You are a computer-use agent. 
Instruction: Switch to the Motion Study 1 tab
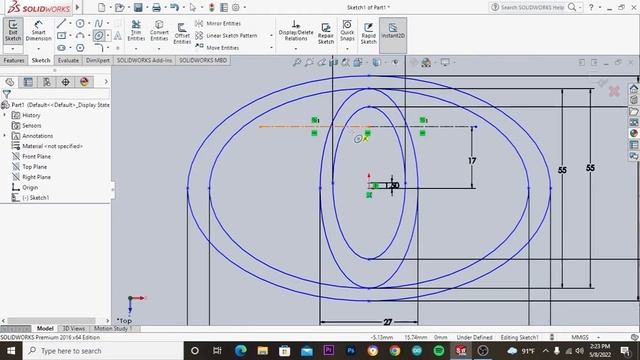point(113,329)
